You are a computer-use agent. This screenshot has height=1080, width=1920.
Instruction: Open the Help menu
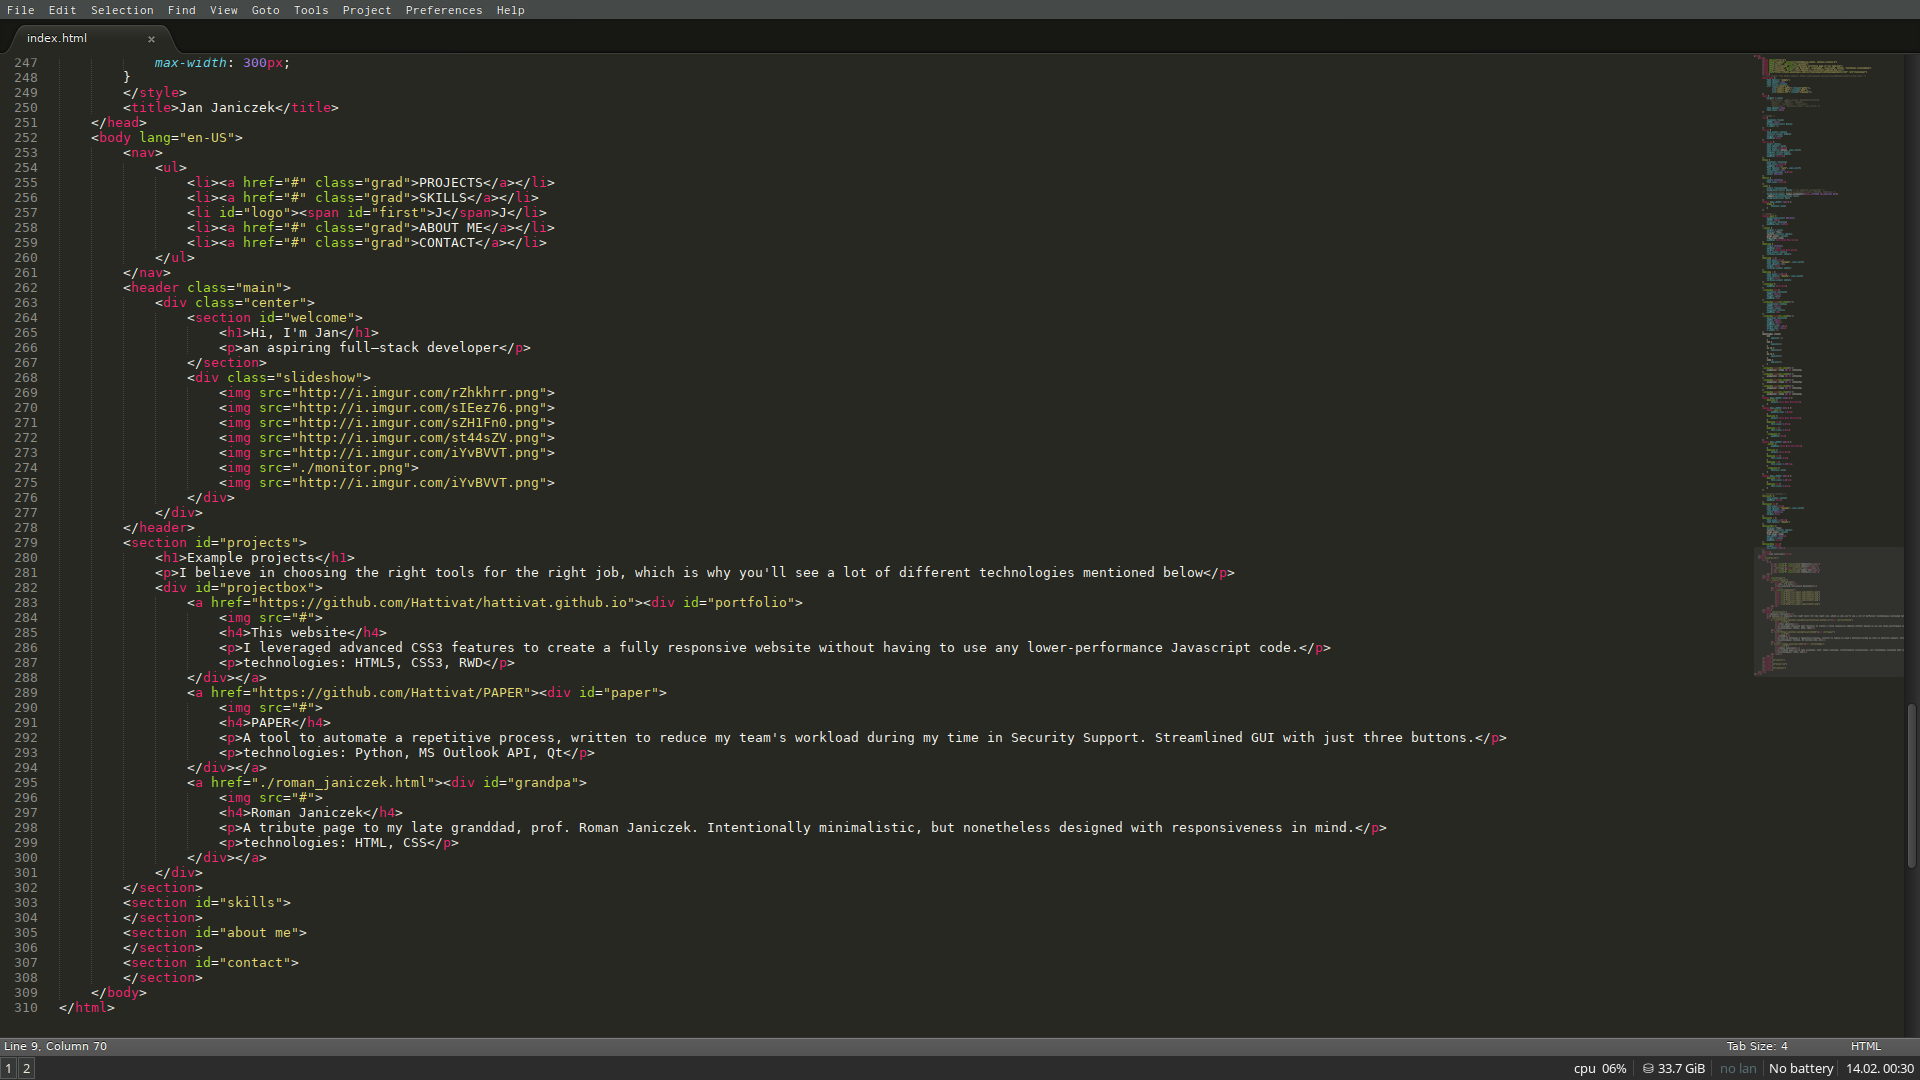(510, 10)
